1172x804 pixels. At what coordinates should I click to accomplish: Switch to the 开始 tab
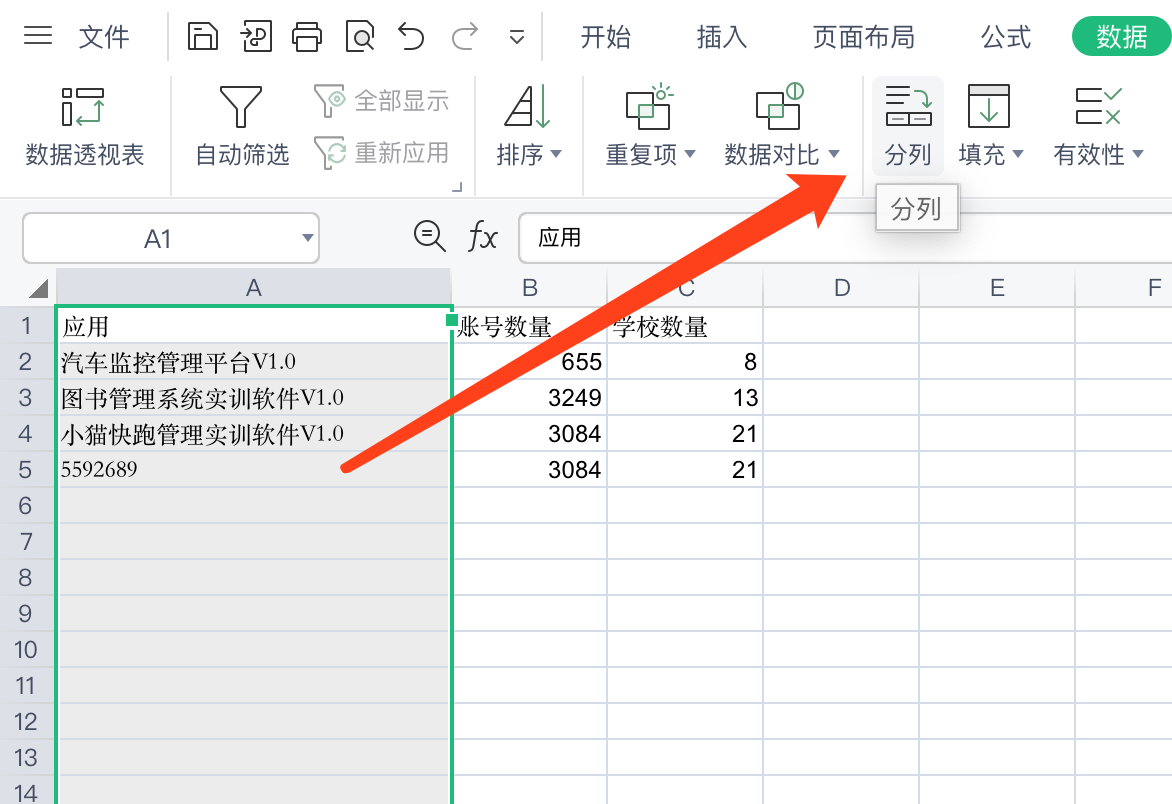[605, 37]
